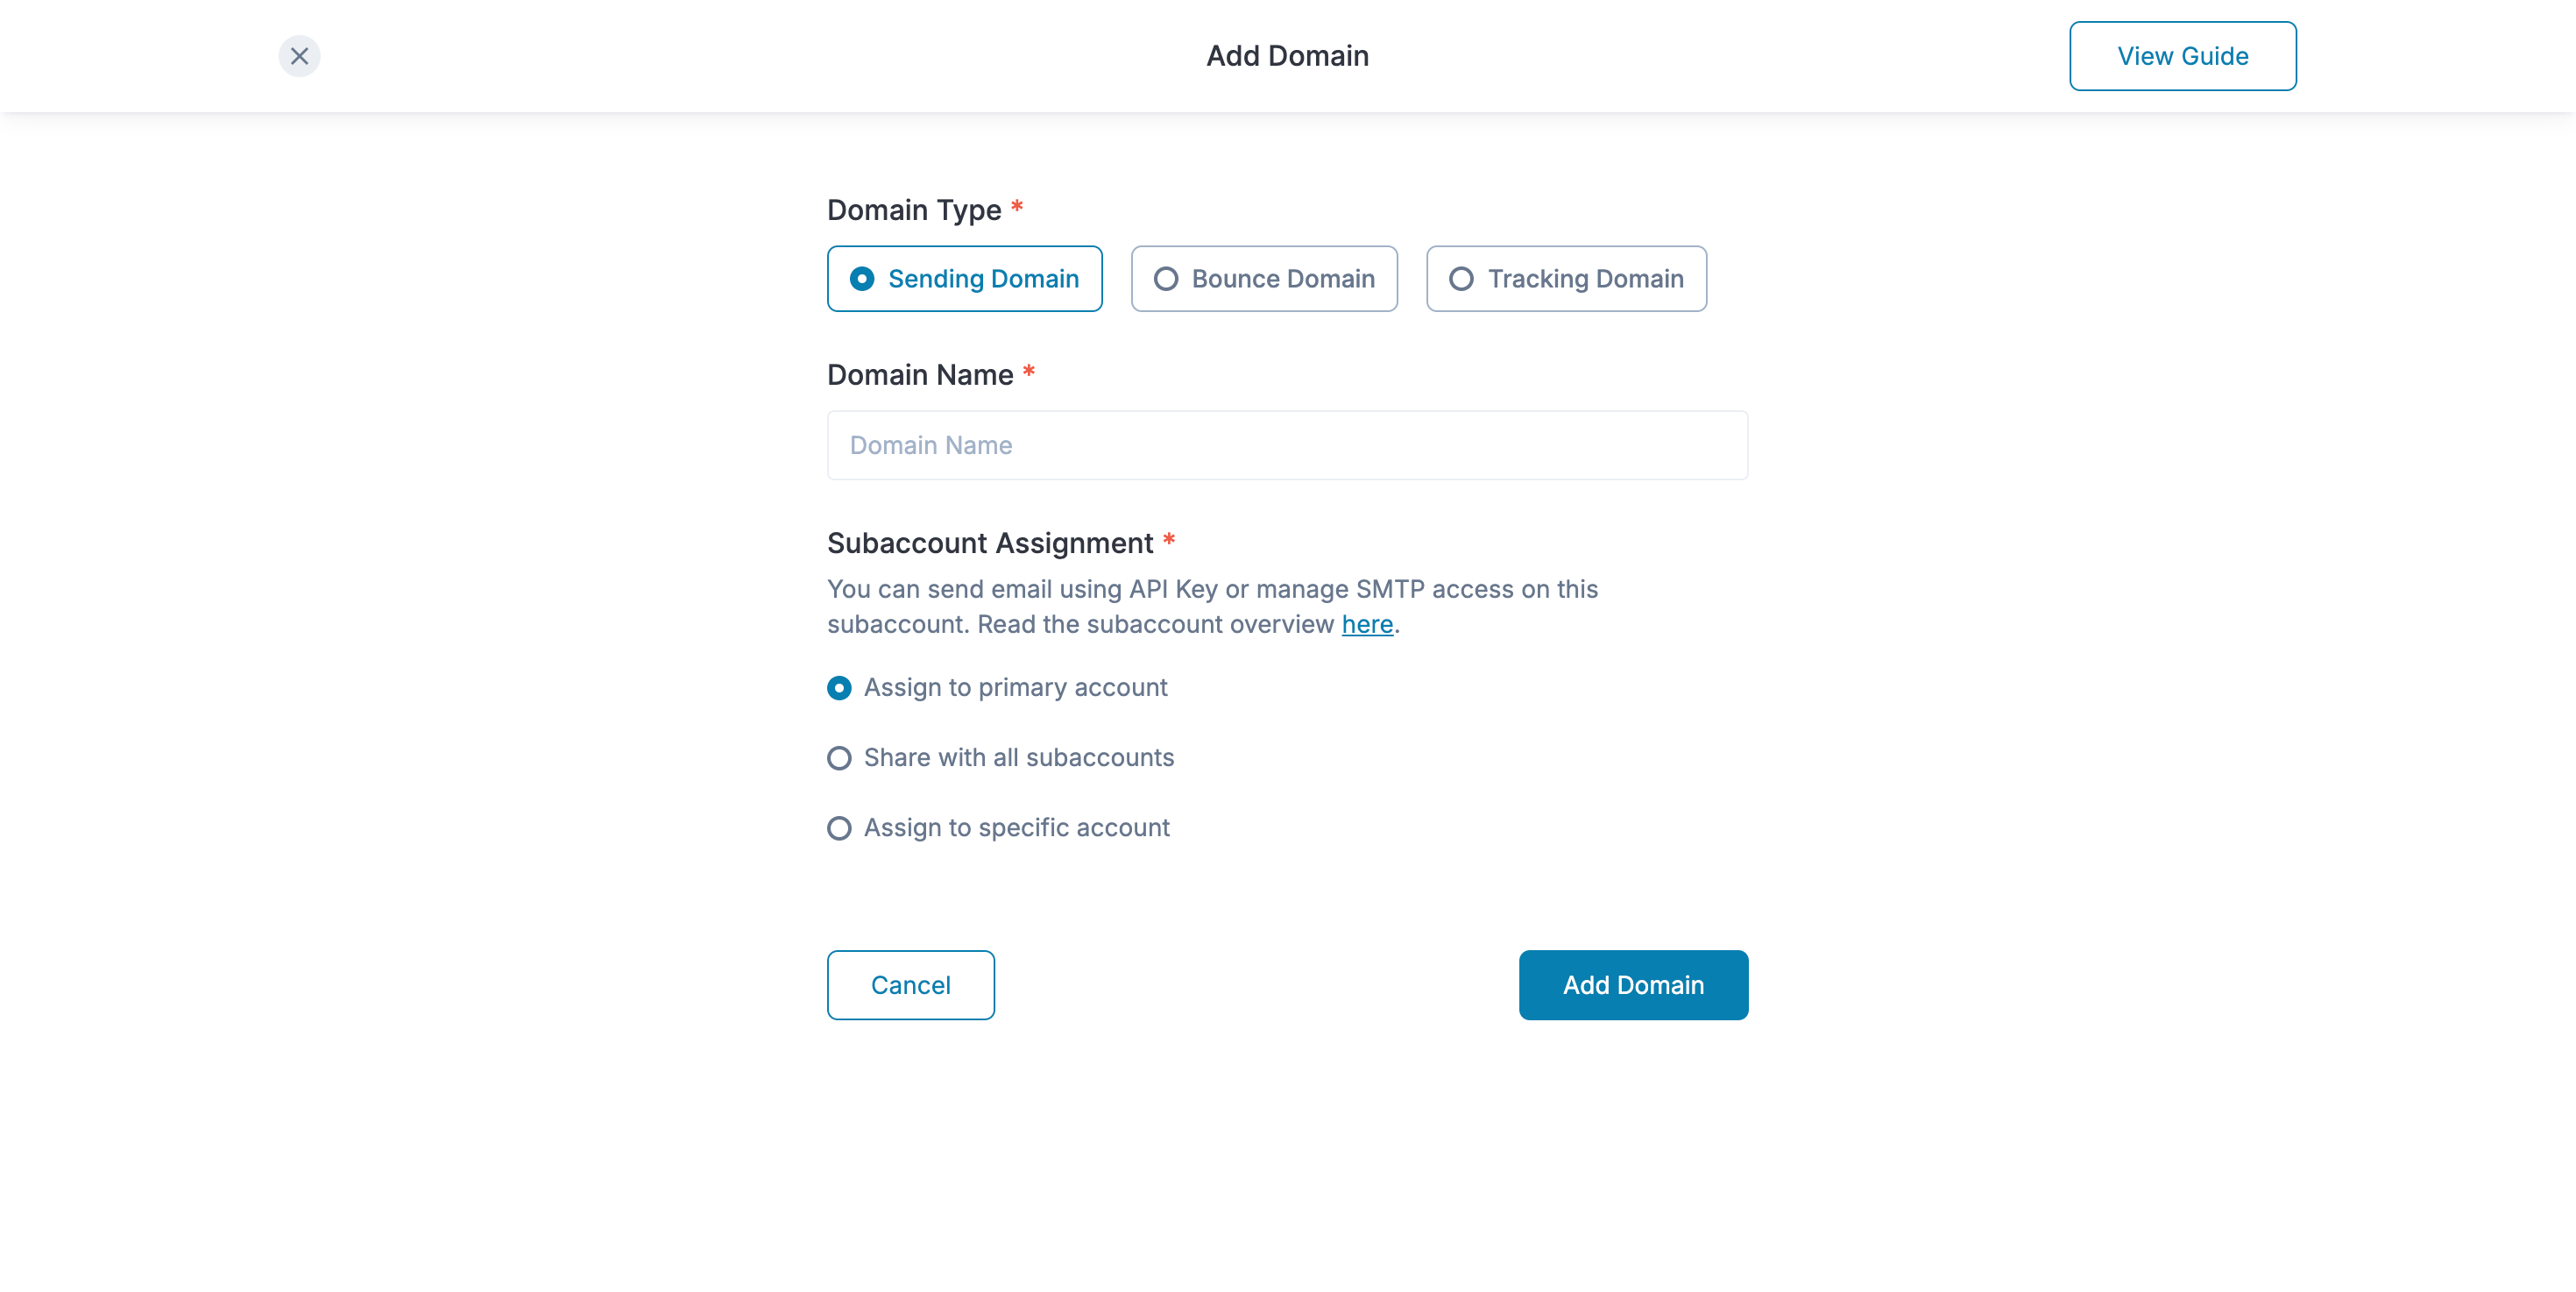
Task: Focus the Domain Name input field
Action: (x=1287, y=445)
